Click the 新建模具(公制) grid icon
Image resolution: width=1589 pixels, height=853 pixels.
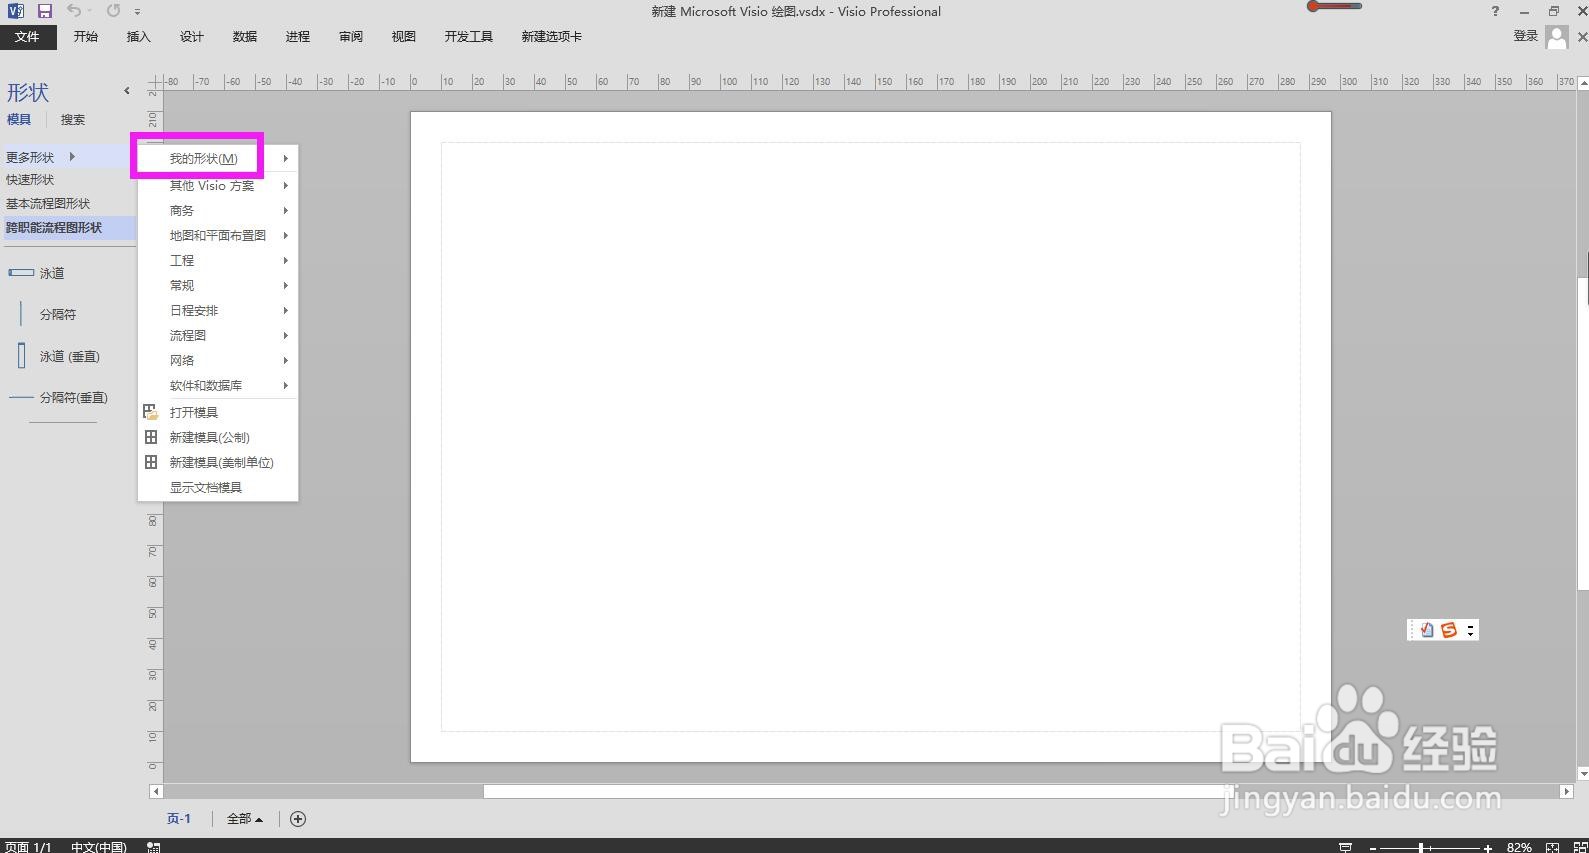pos(151,437)
